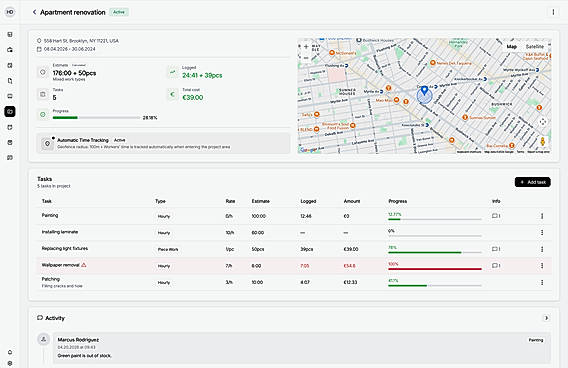Image resolution: width=568 pixels, height=368 pixels.
Task: Switch the map to Map view
Action: pos(511,46)
